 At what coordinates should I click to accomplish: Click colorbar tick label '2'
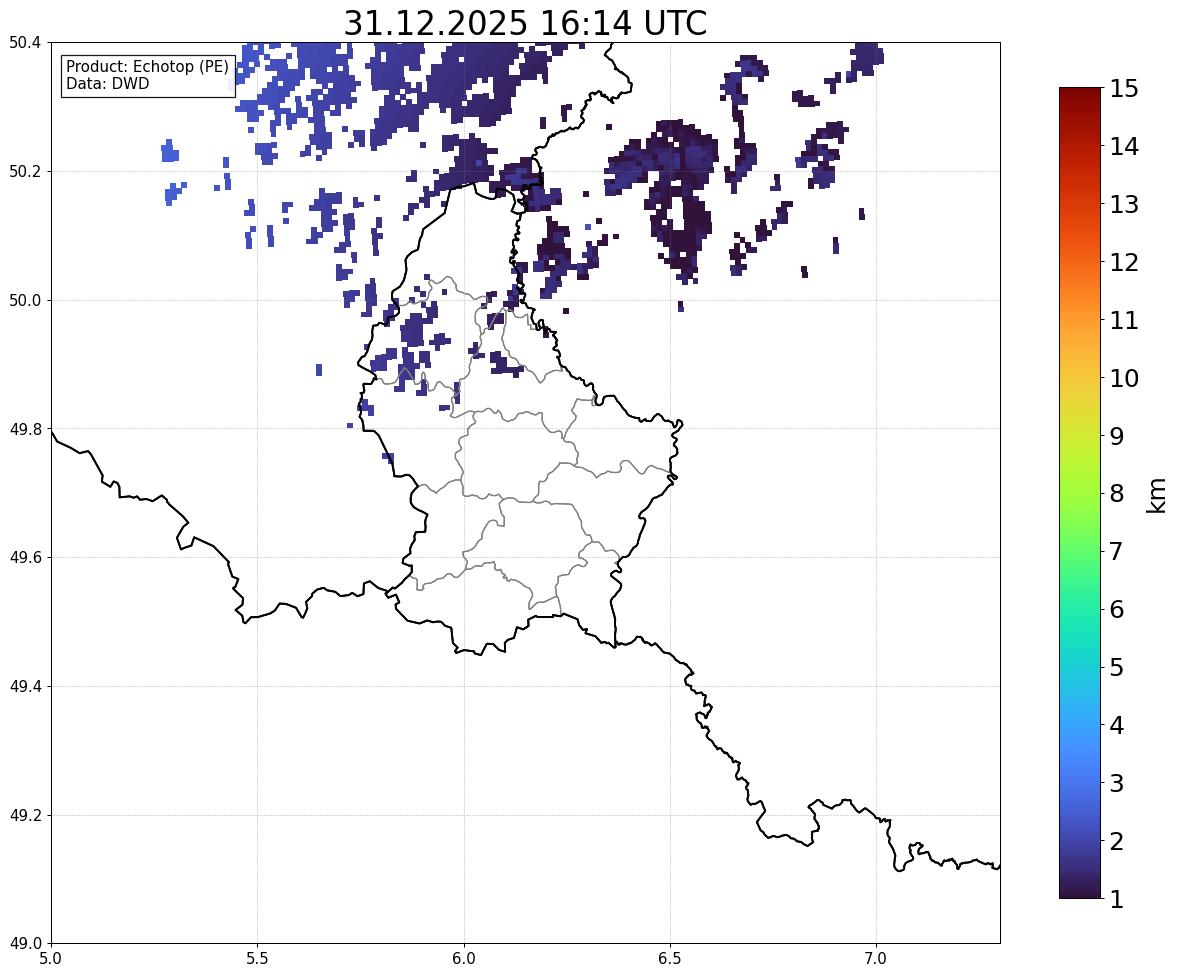point(1117,841)
